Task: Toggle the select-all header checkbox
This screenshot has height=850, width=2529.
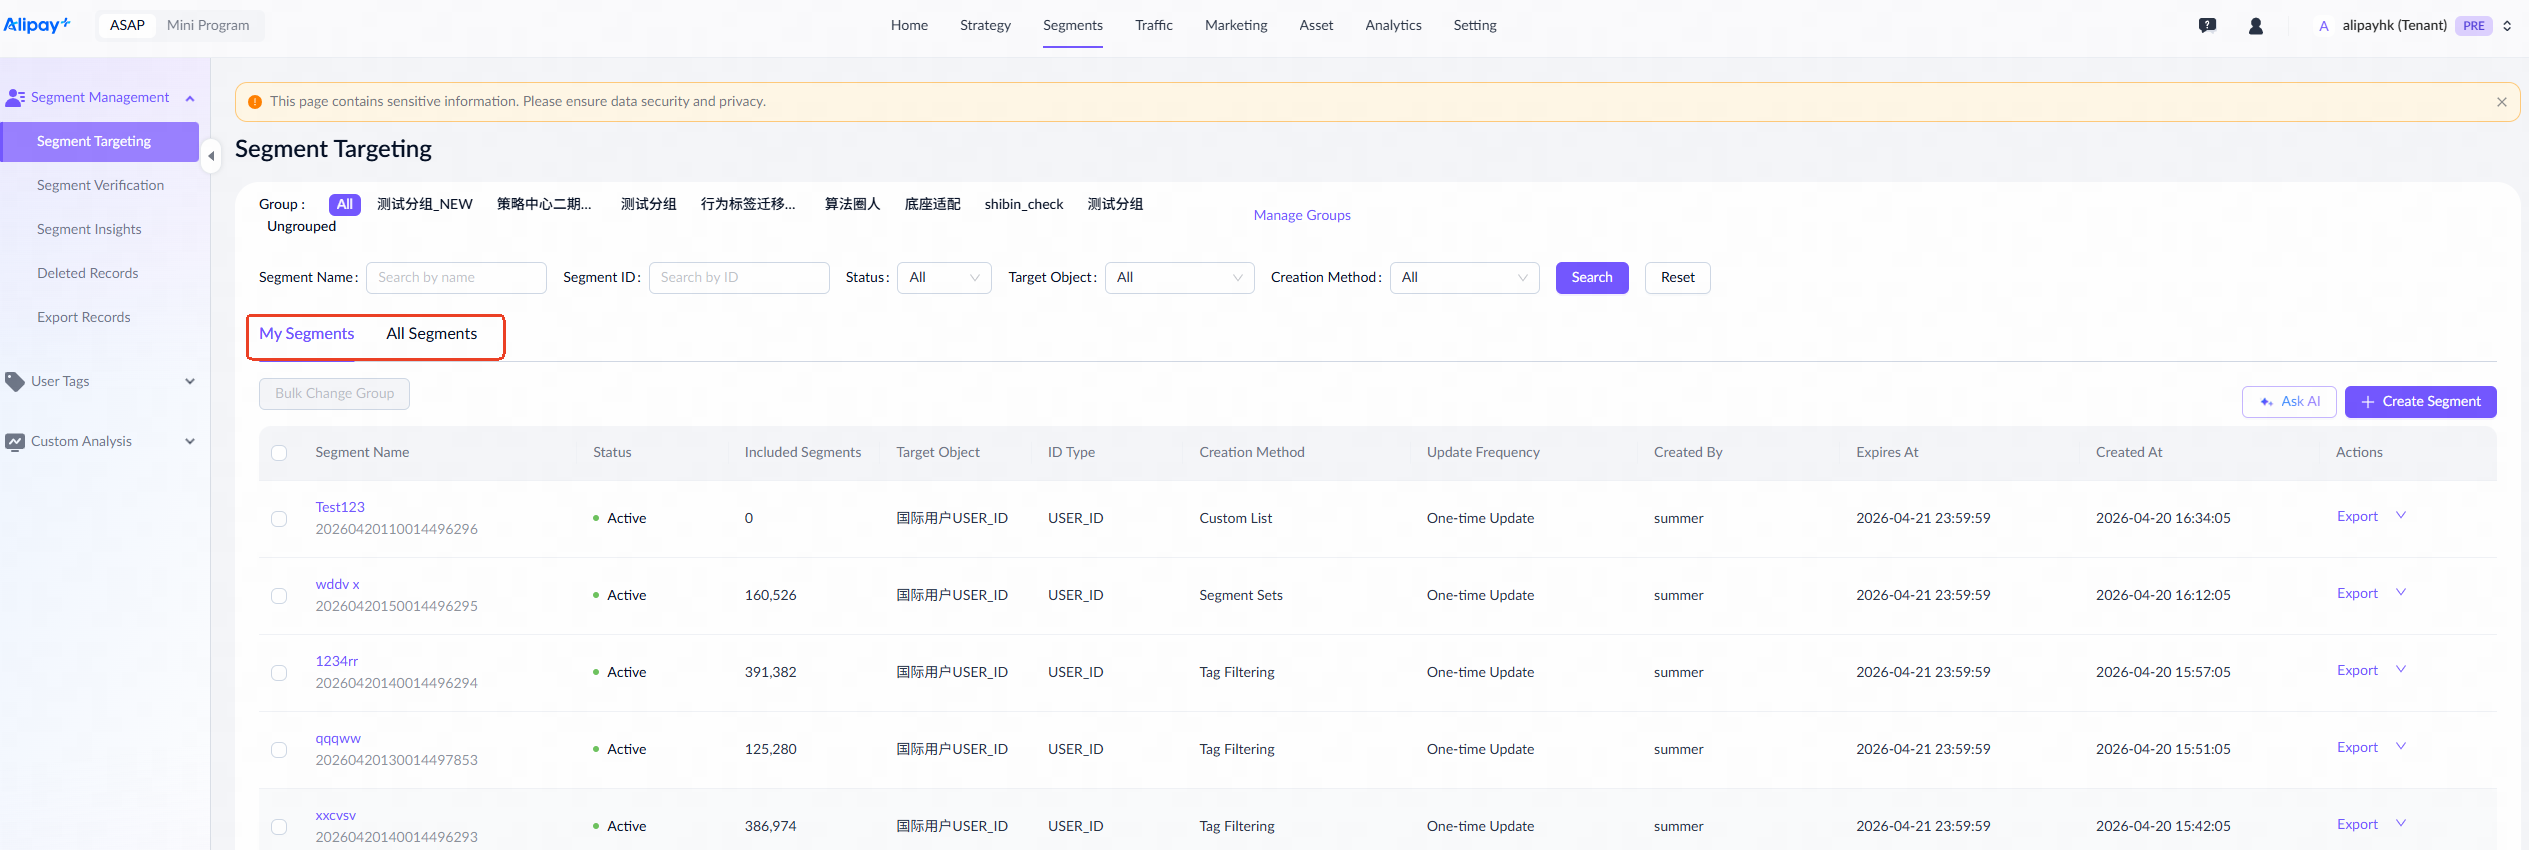Action: (x=279, y=453)
